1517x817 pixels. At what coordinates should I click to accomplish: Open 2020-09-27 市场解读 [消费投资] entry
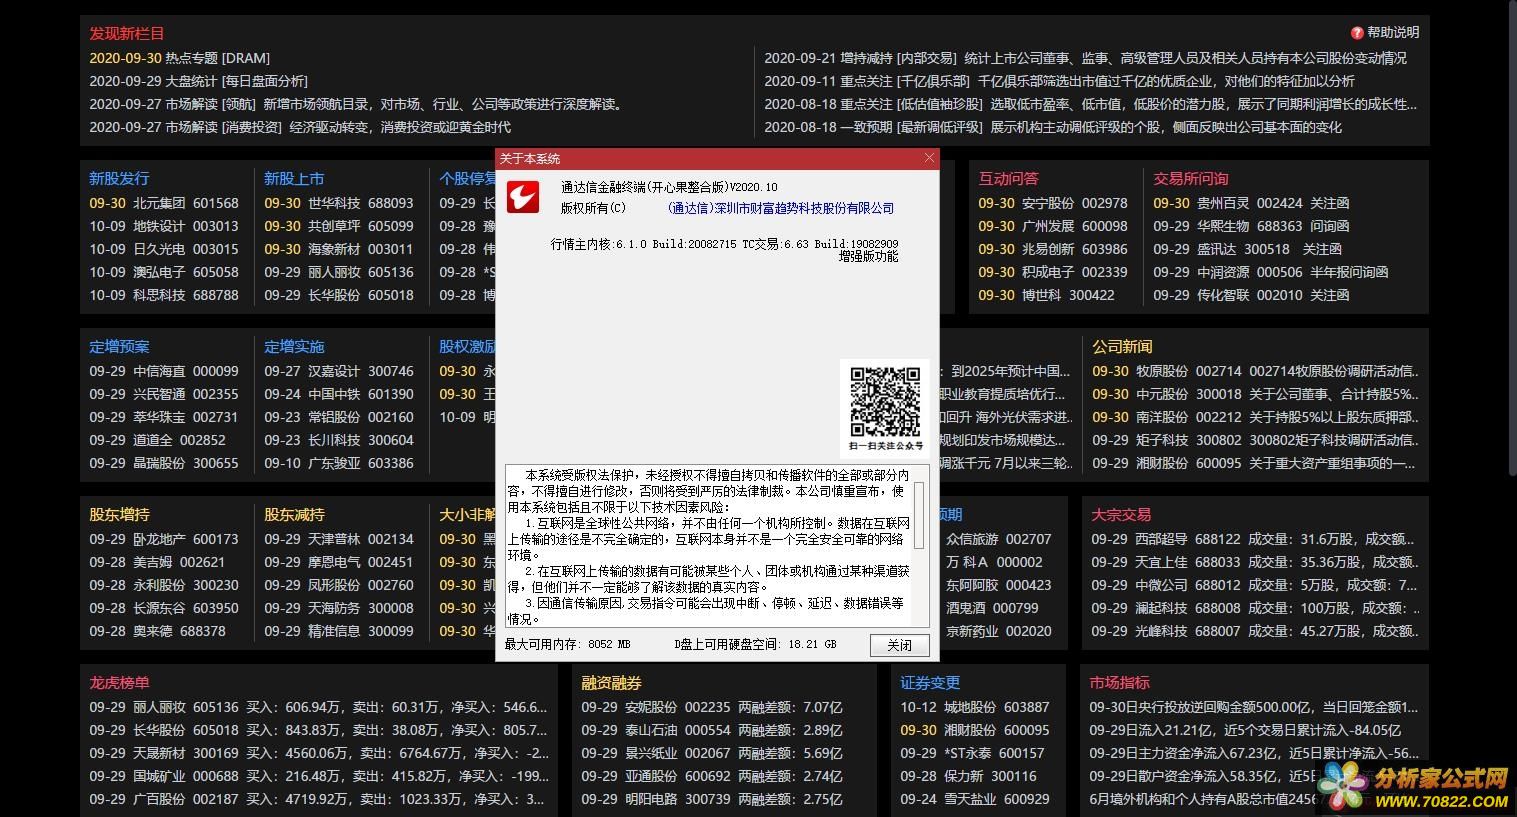300,127
